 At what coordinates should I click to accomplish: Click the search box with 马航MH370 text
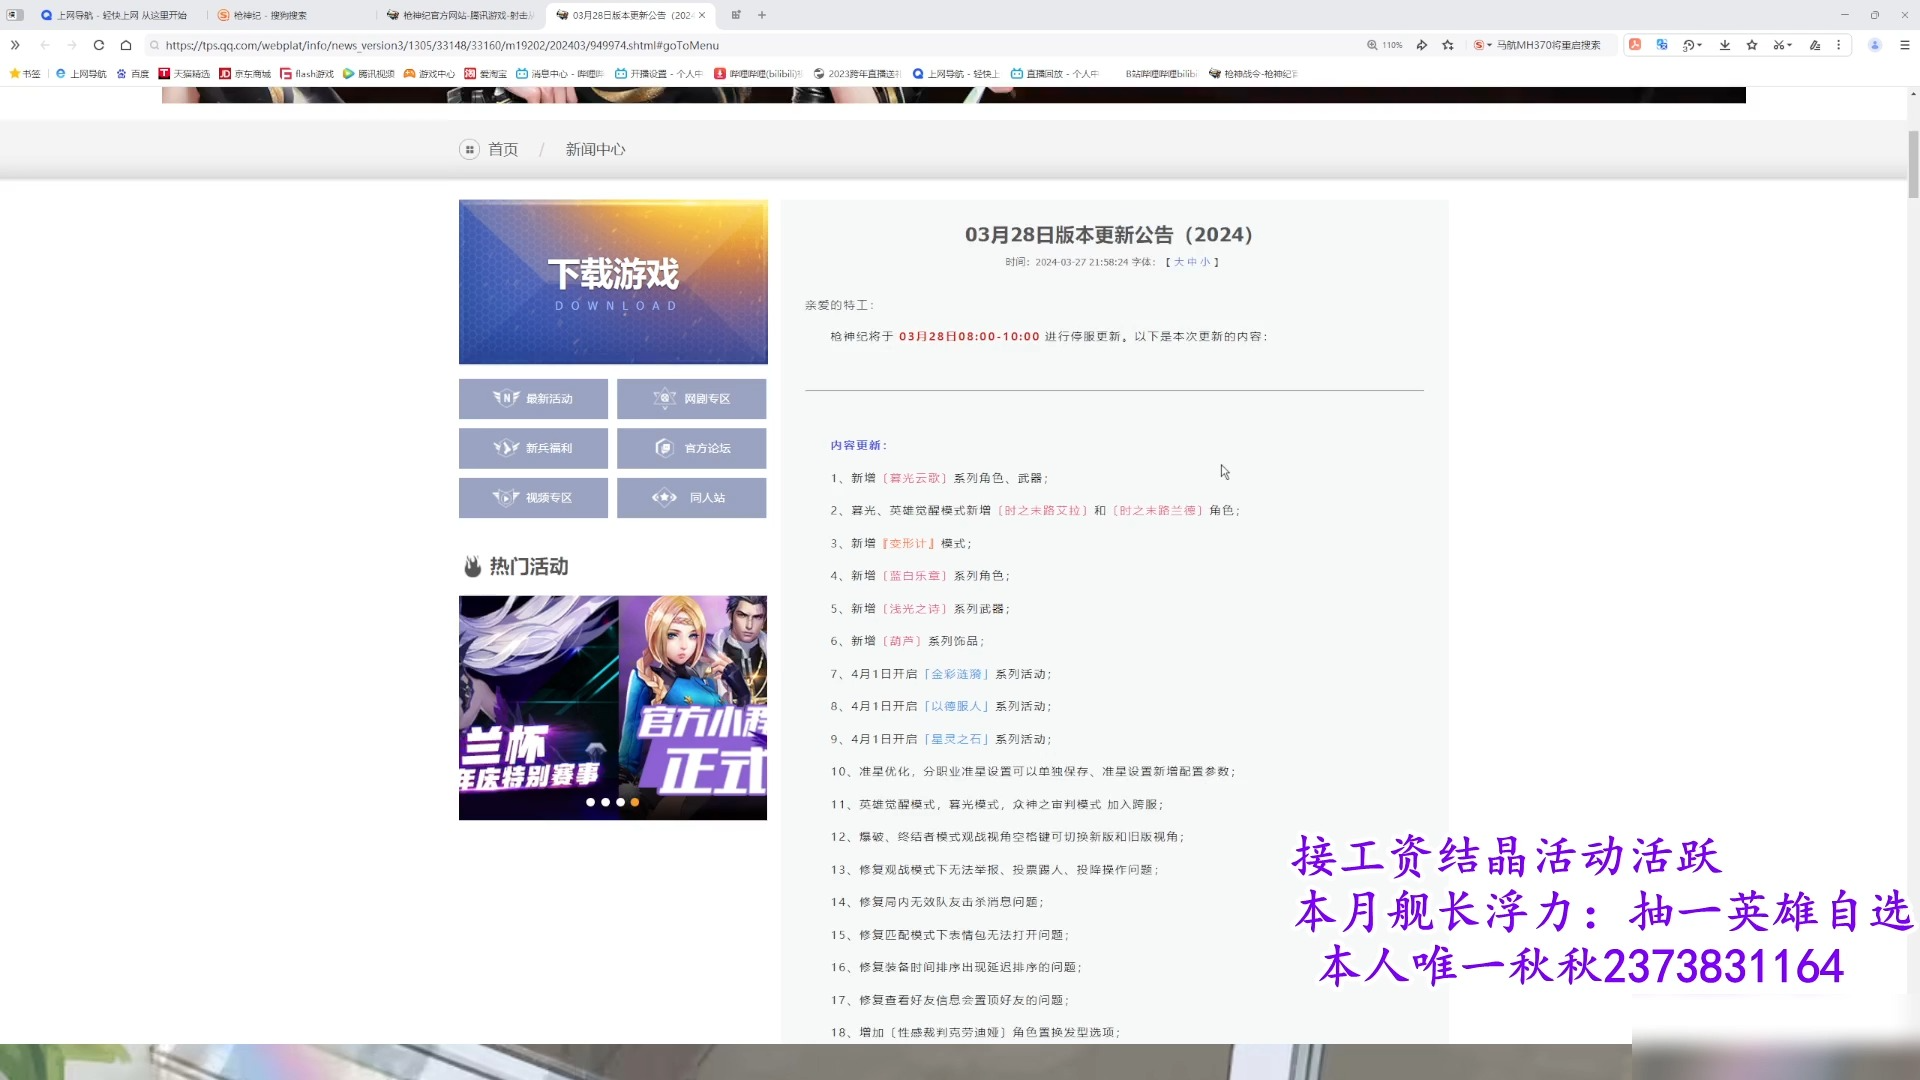1550,45
